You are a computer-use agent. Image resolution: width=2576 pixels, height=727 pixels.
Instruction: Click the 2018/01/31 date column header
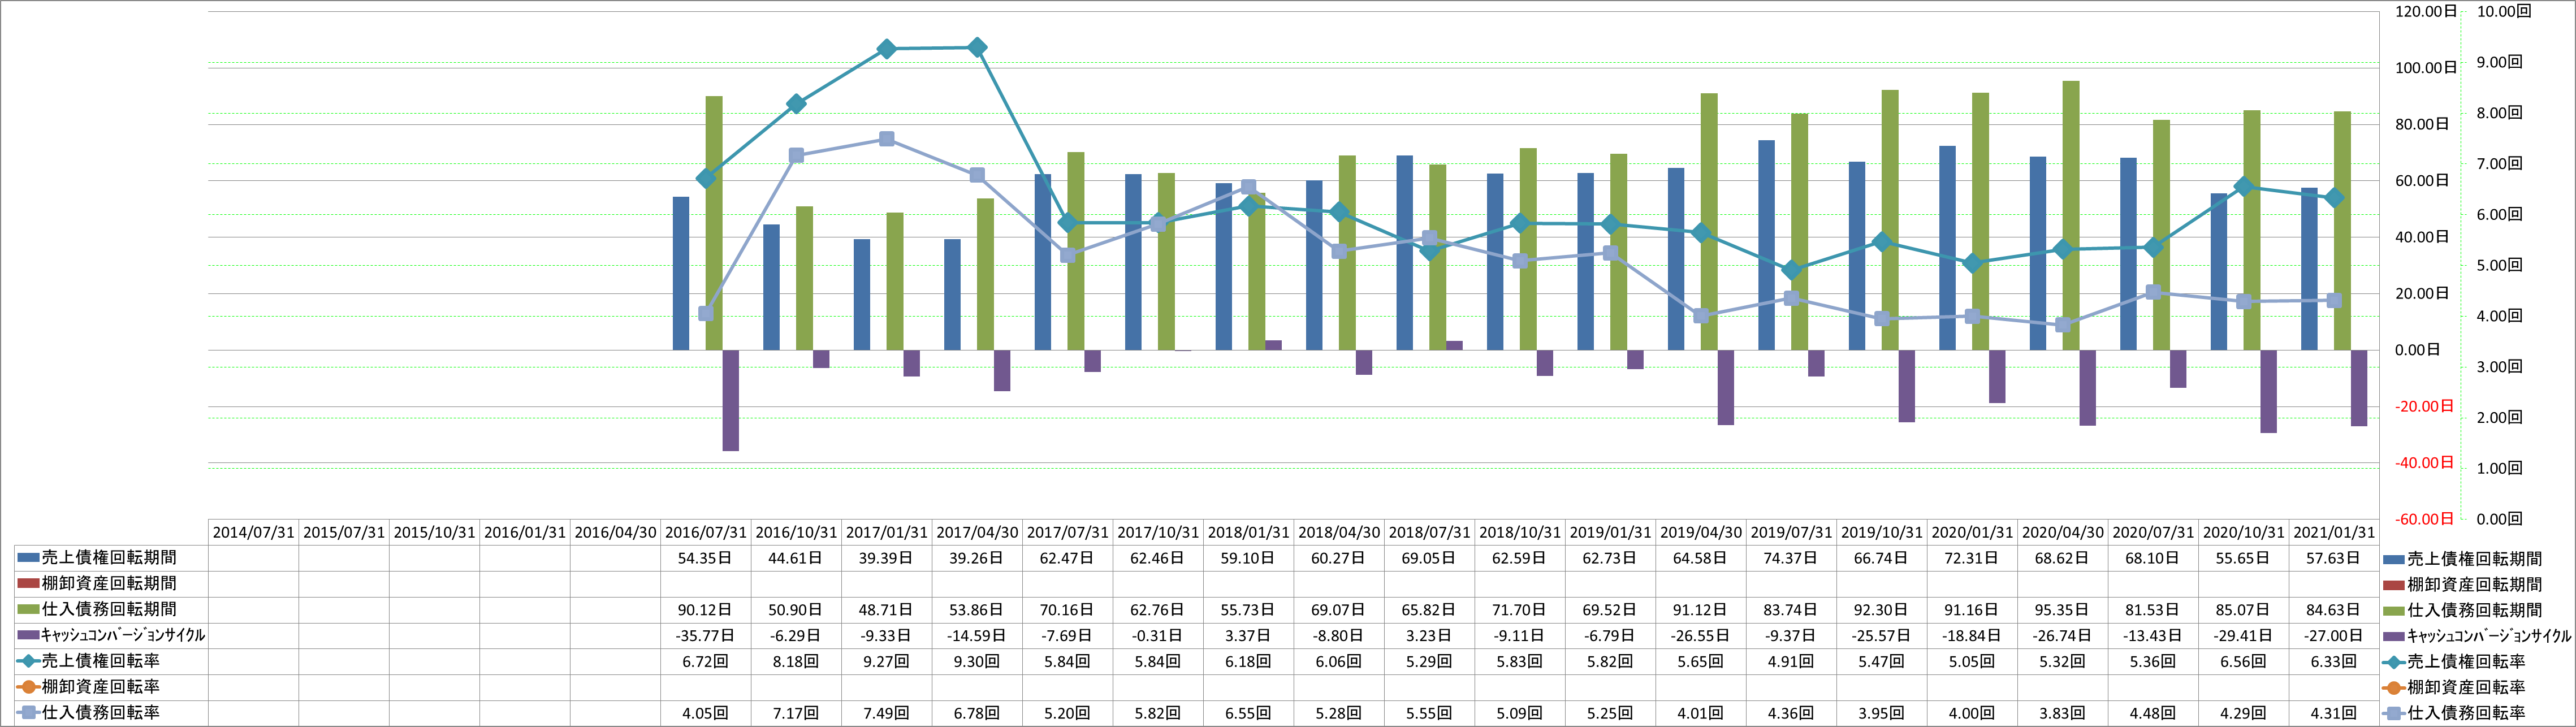coord(1248,533)
